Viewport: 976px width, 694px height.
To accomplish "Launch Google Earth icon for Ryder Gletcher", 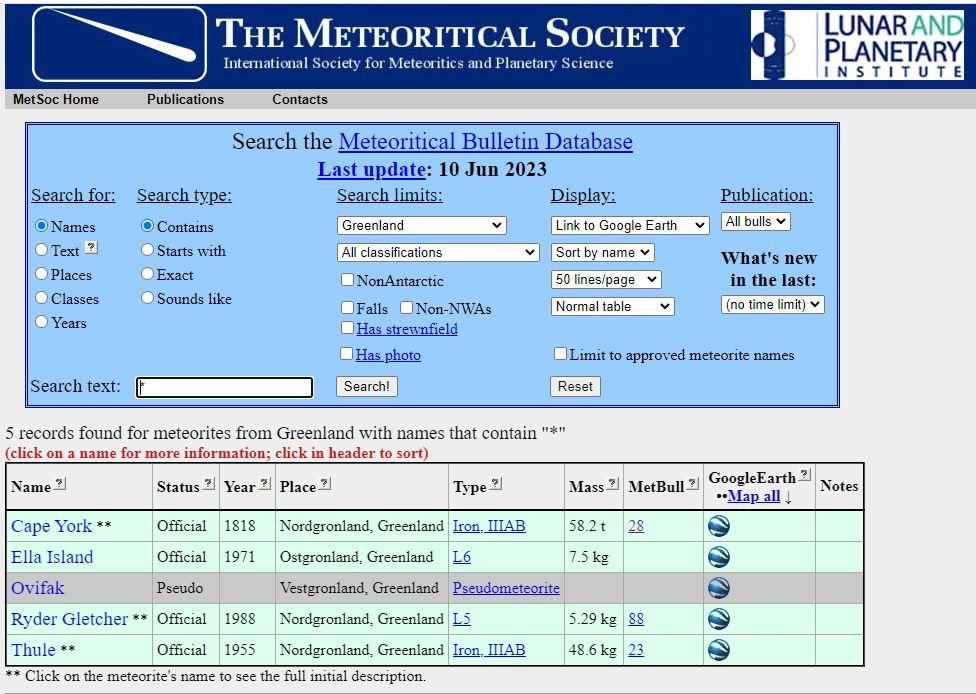I will (718, 619).
